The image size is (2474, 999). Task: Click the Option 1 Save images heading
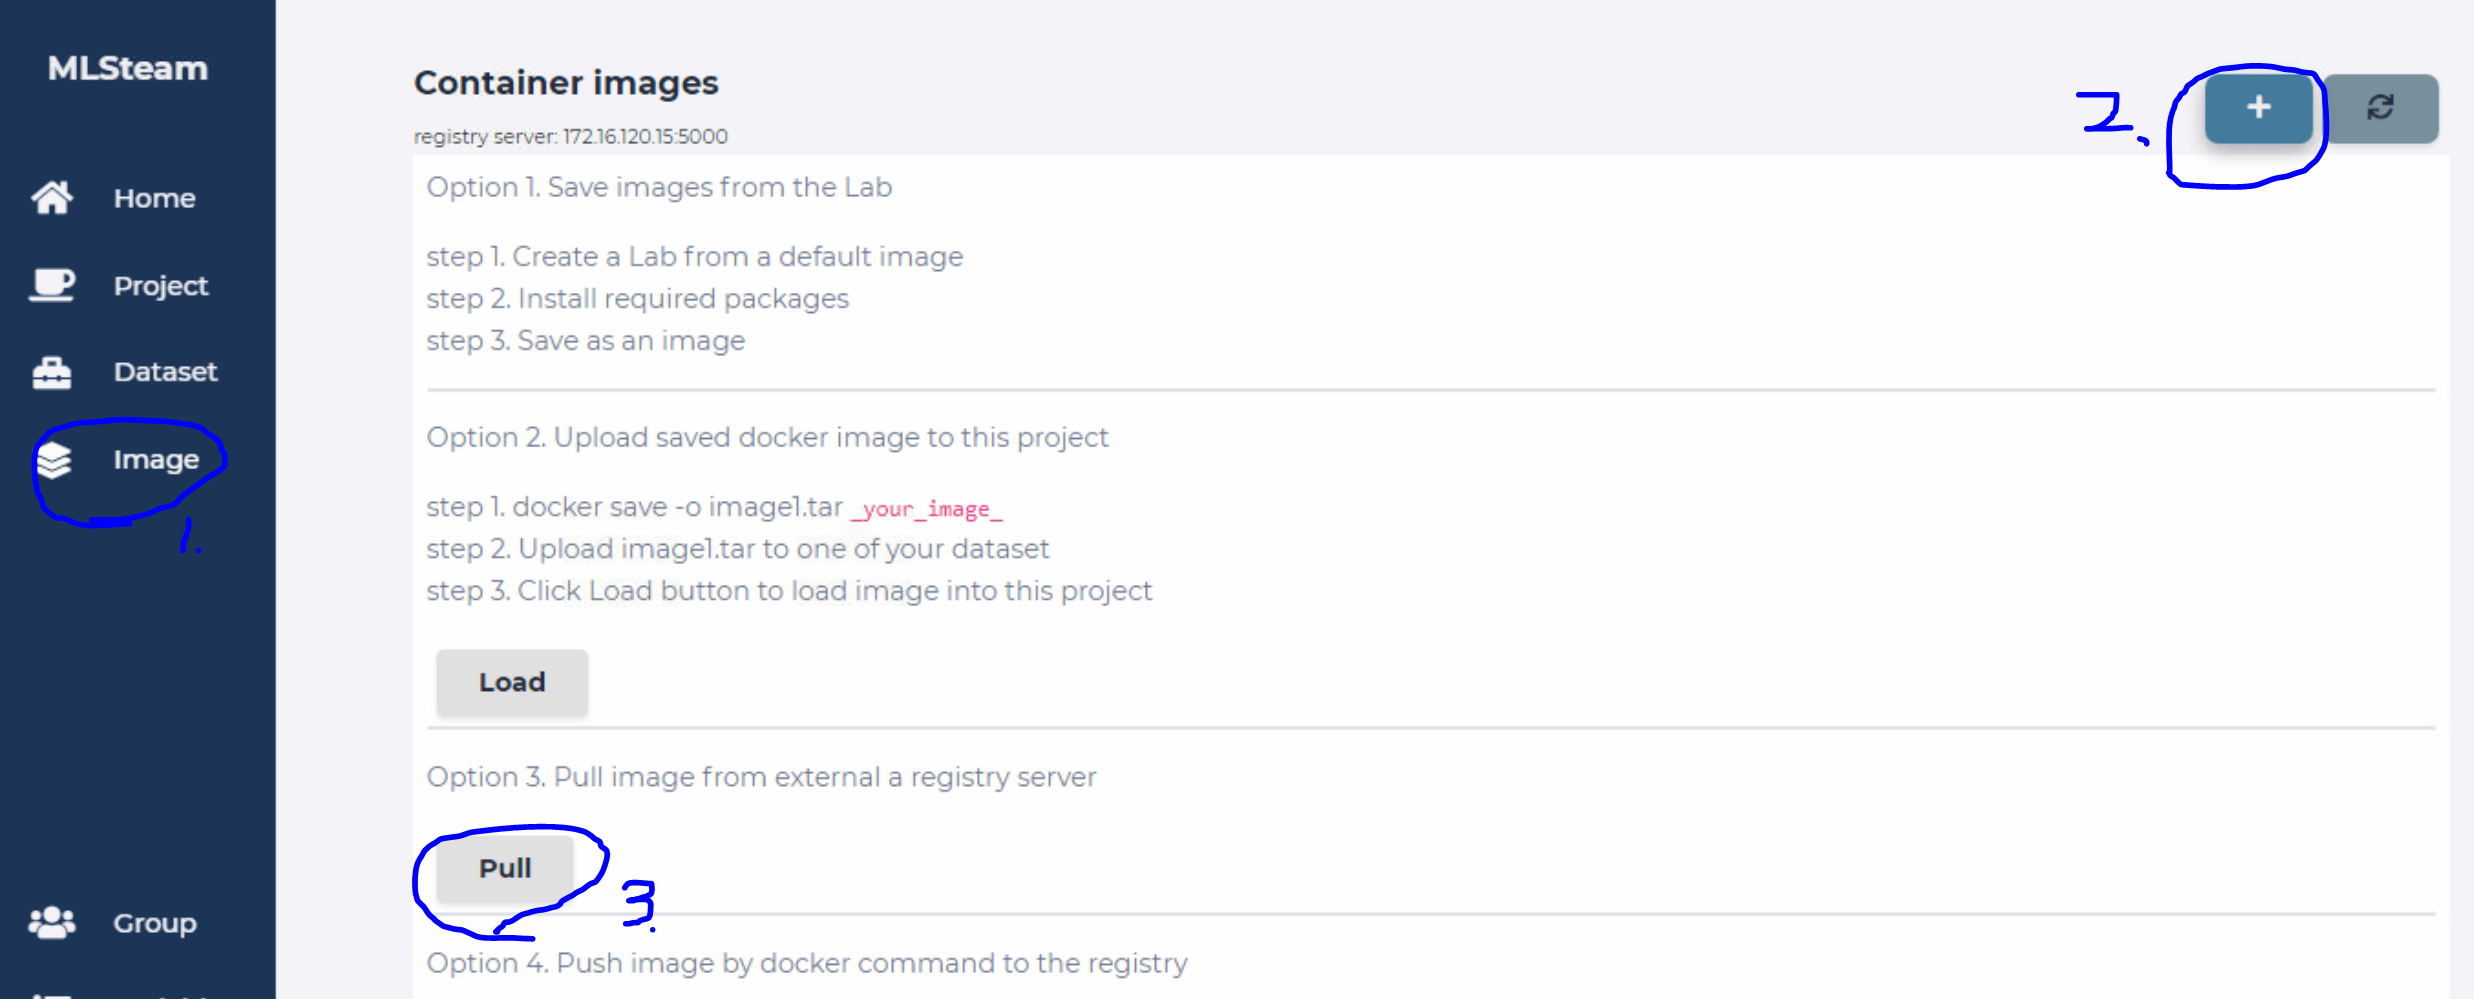(659, 187)
